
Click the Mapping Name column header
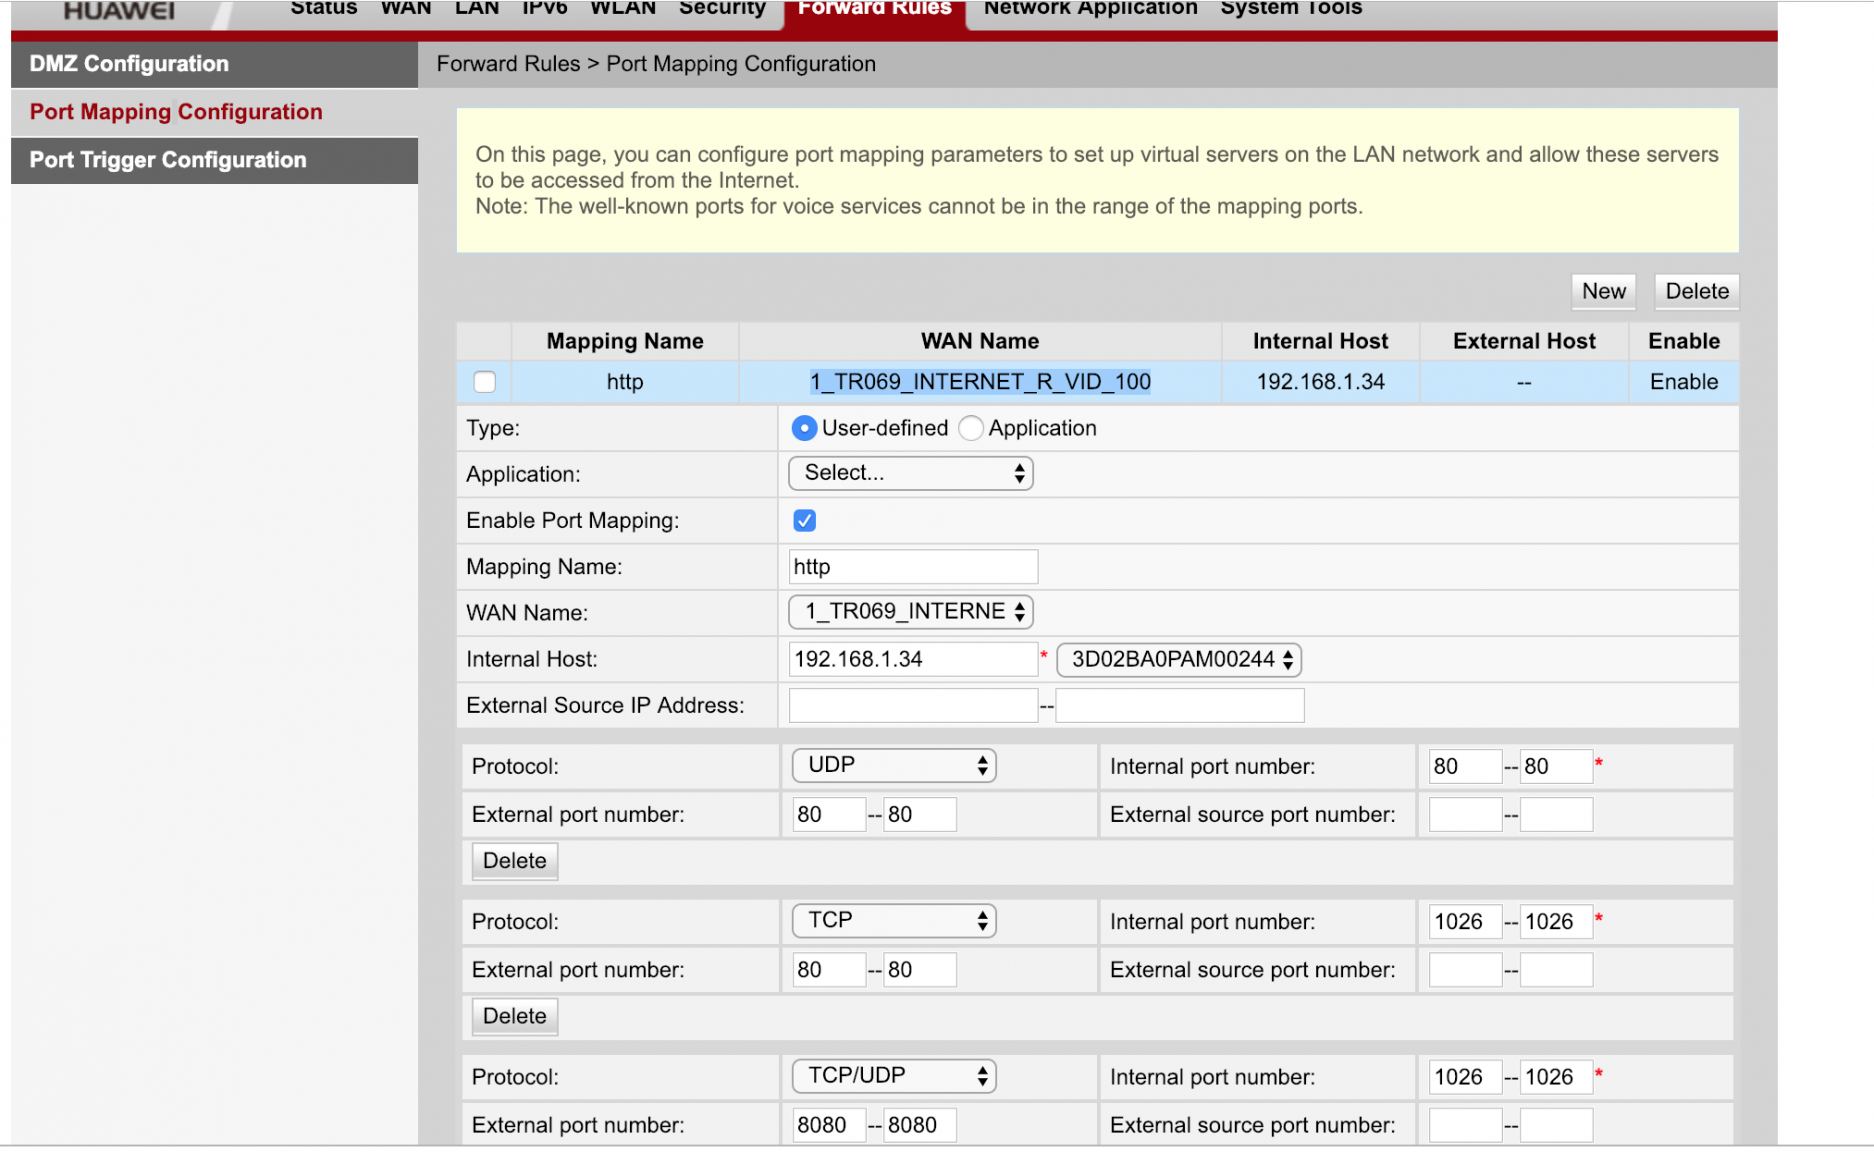pos(625,341)
